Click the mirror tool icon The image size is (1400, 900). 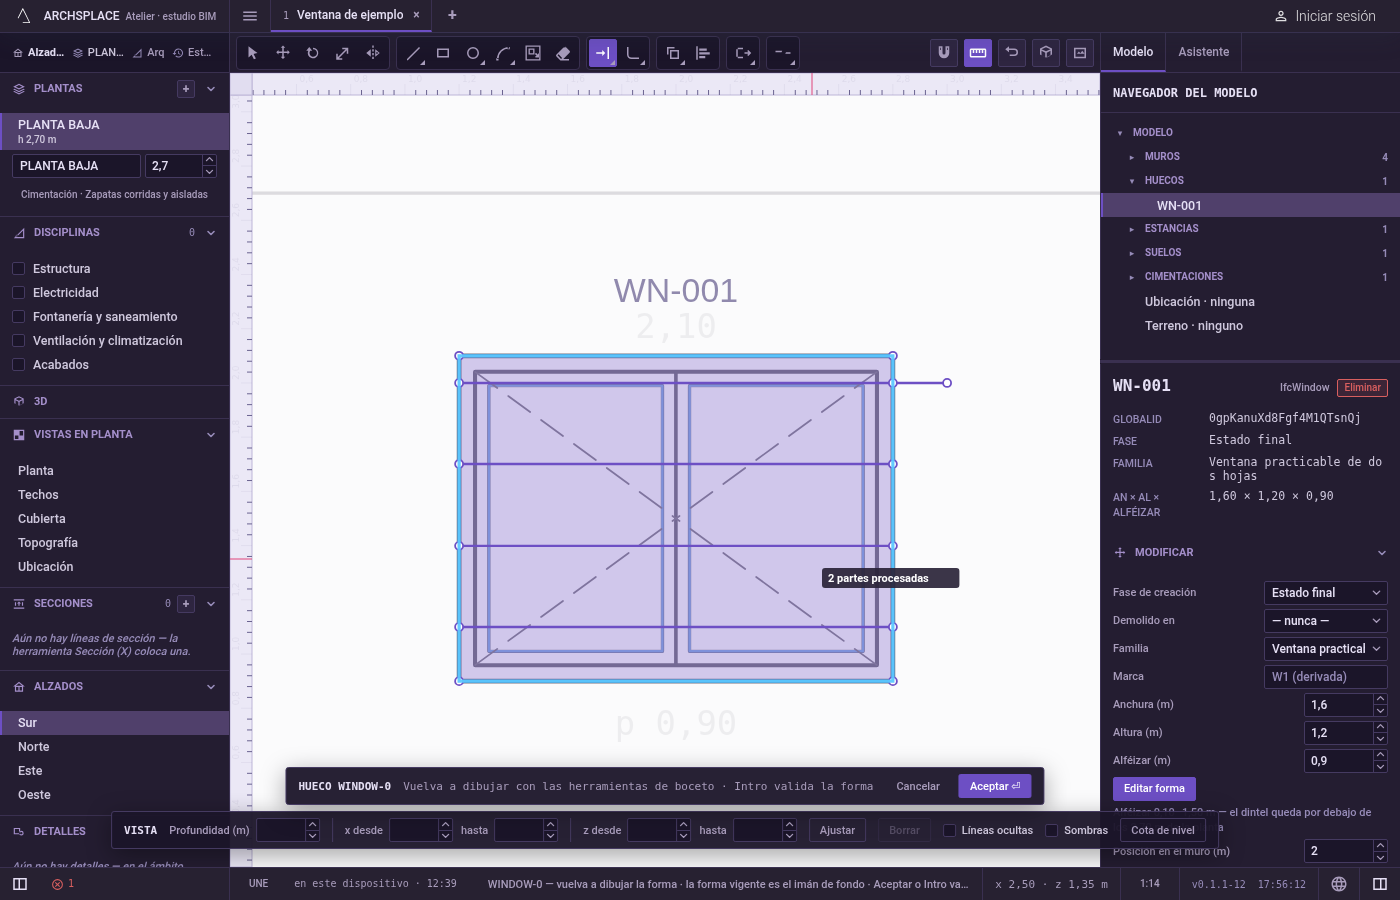pyautogui.click(x=372, y=53)
